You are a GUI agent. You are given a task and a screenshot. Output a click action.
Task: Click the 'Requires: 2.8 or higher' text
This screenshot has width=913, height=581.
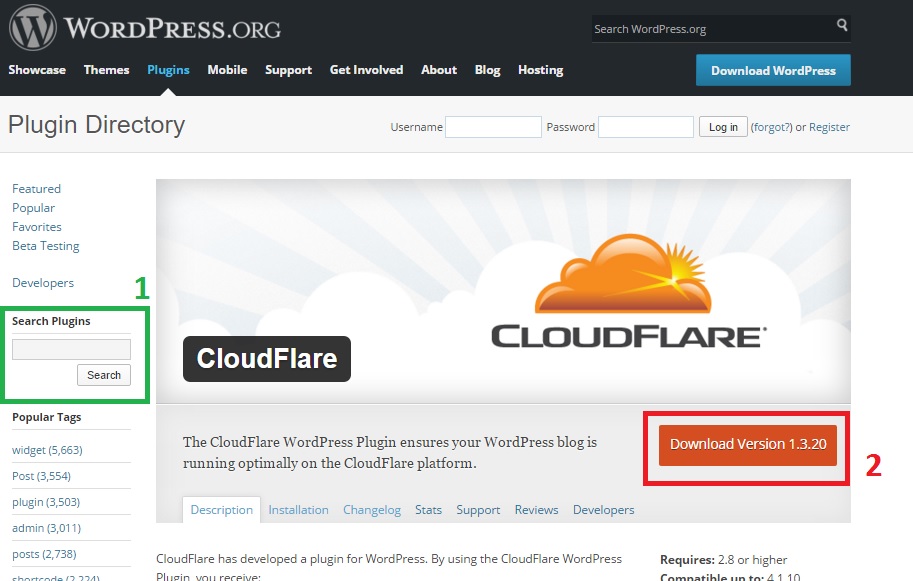click(723, 559)
